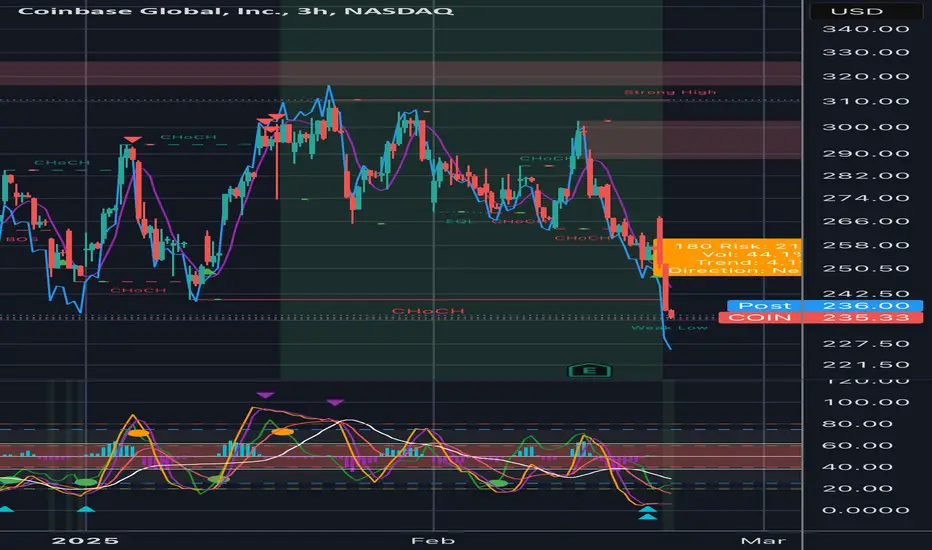
Task: Click the Weak Low label
Action: (x=669, y=328)
